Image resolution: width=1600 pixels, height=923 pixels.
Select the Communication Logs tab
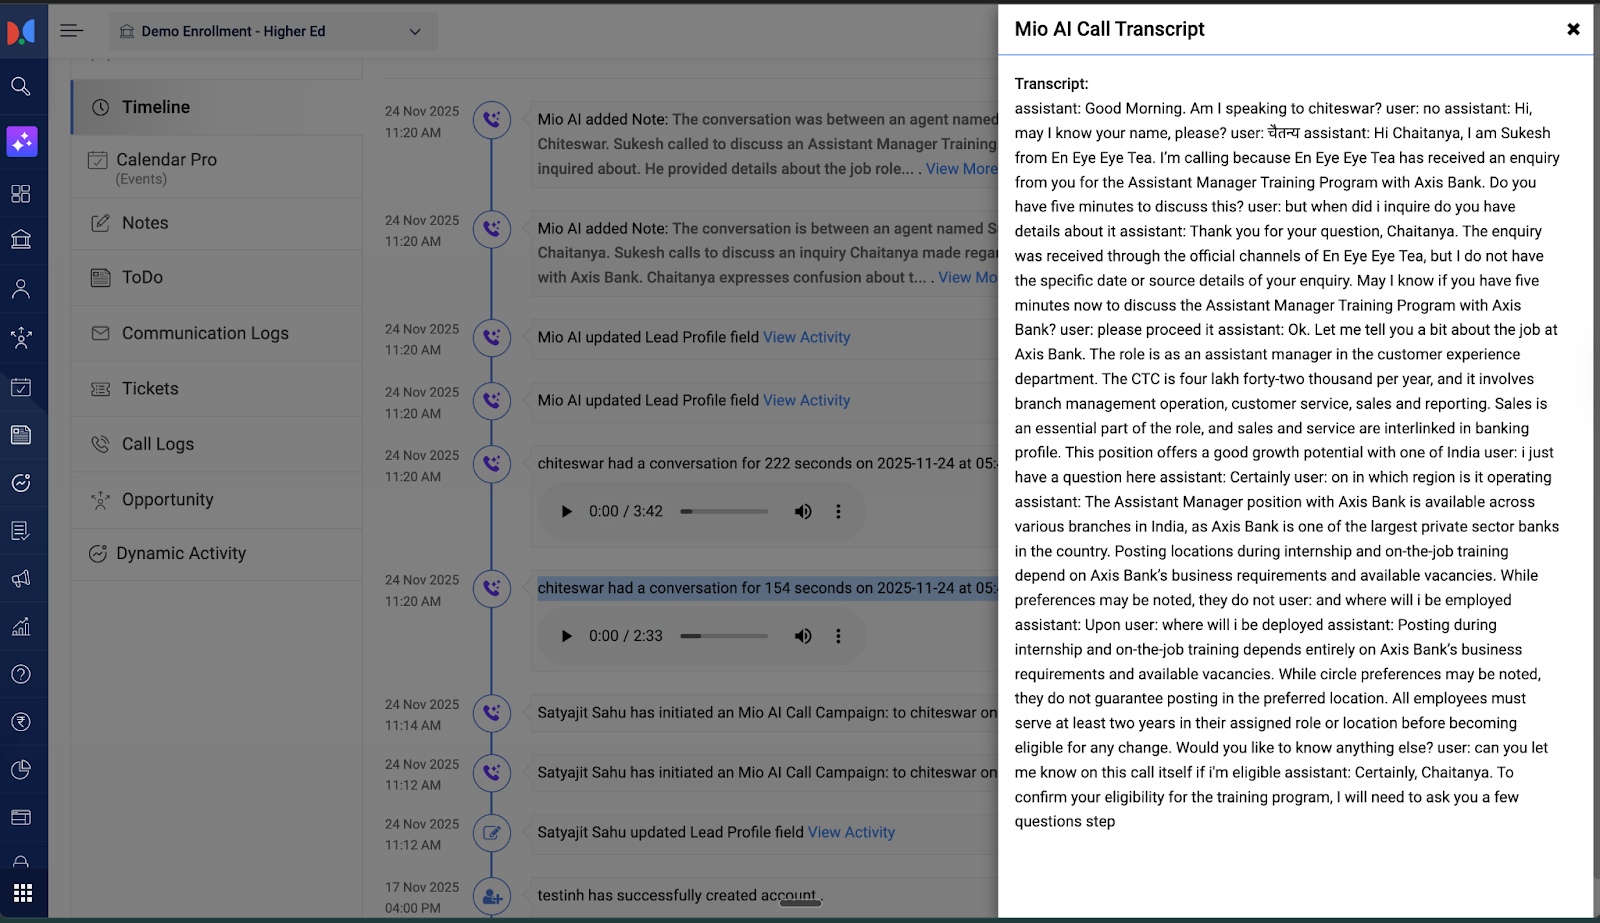tap(205, 333)
